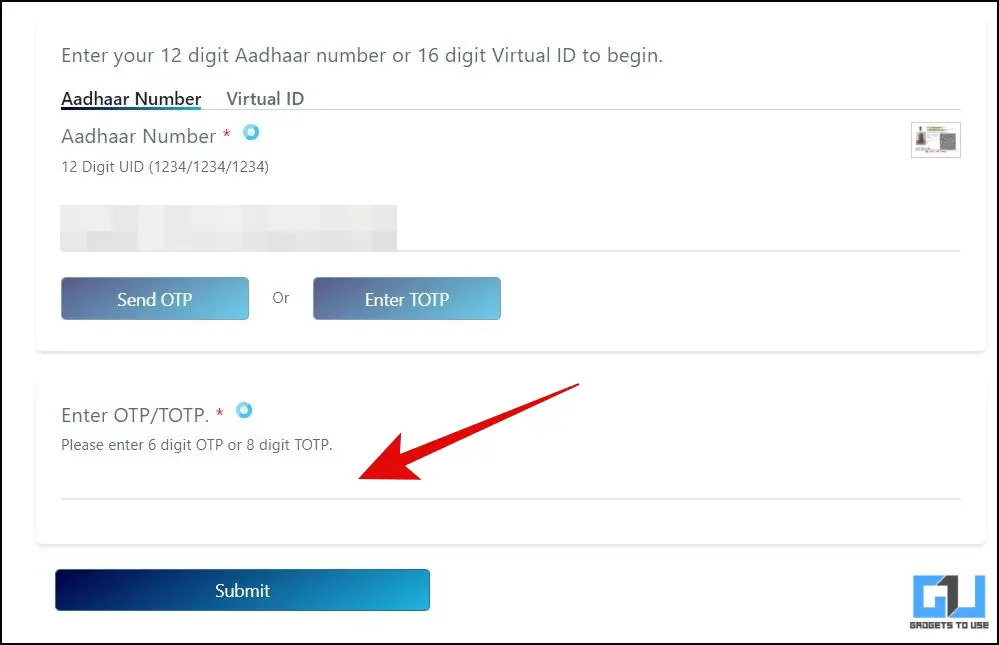This screenshot has height=645, width=999.
Task: Click the 'Please enter 6 digit OTP' hint text
Action: click(x=197, y=445)
